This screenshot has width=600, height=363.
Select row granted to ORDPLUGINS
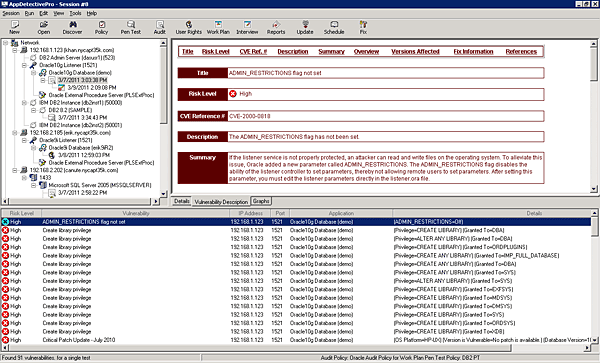(x=296, y=247)
